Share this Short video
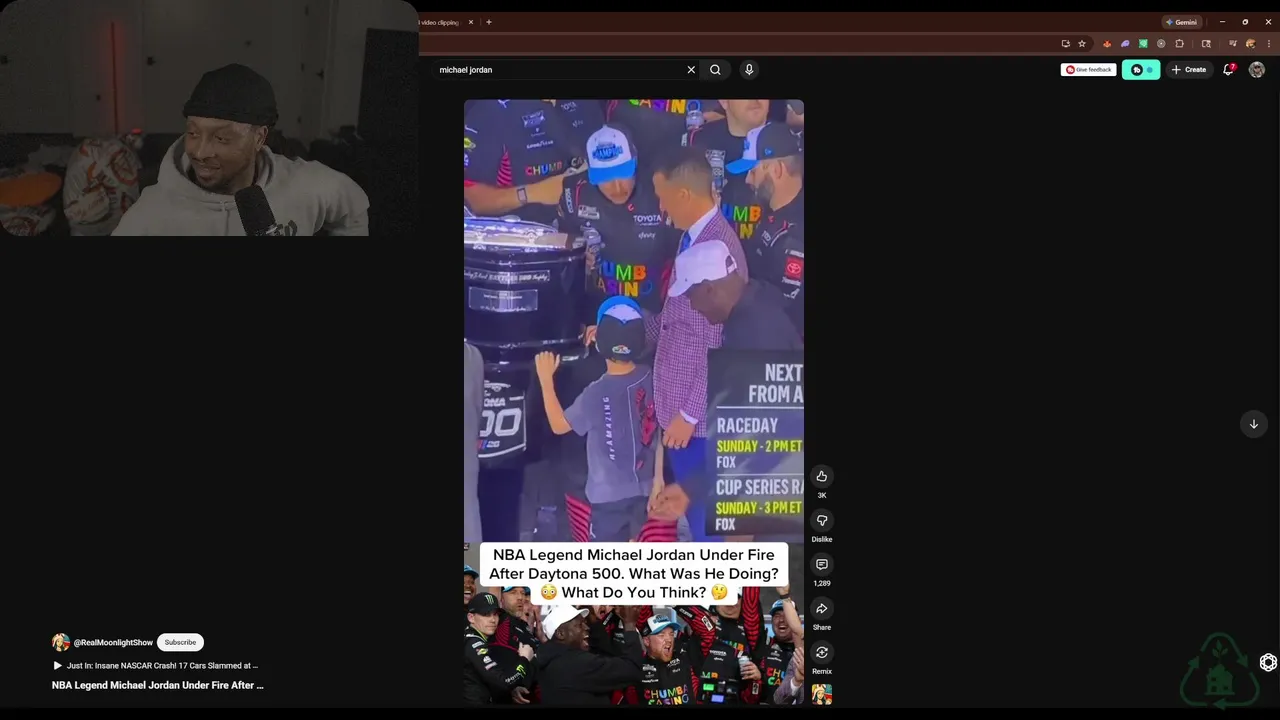Screen dimensions: 1280x720 point(822,608)
